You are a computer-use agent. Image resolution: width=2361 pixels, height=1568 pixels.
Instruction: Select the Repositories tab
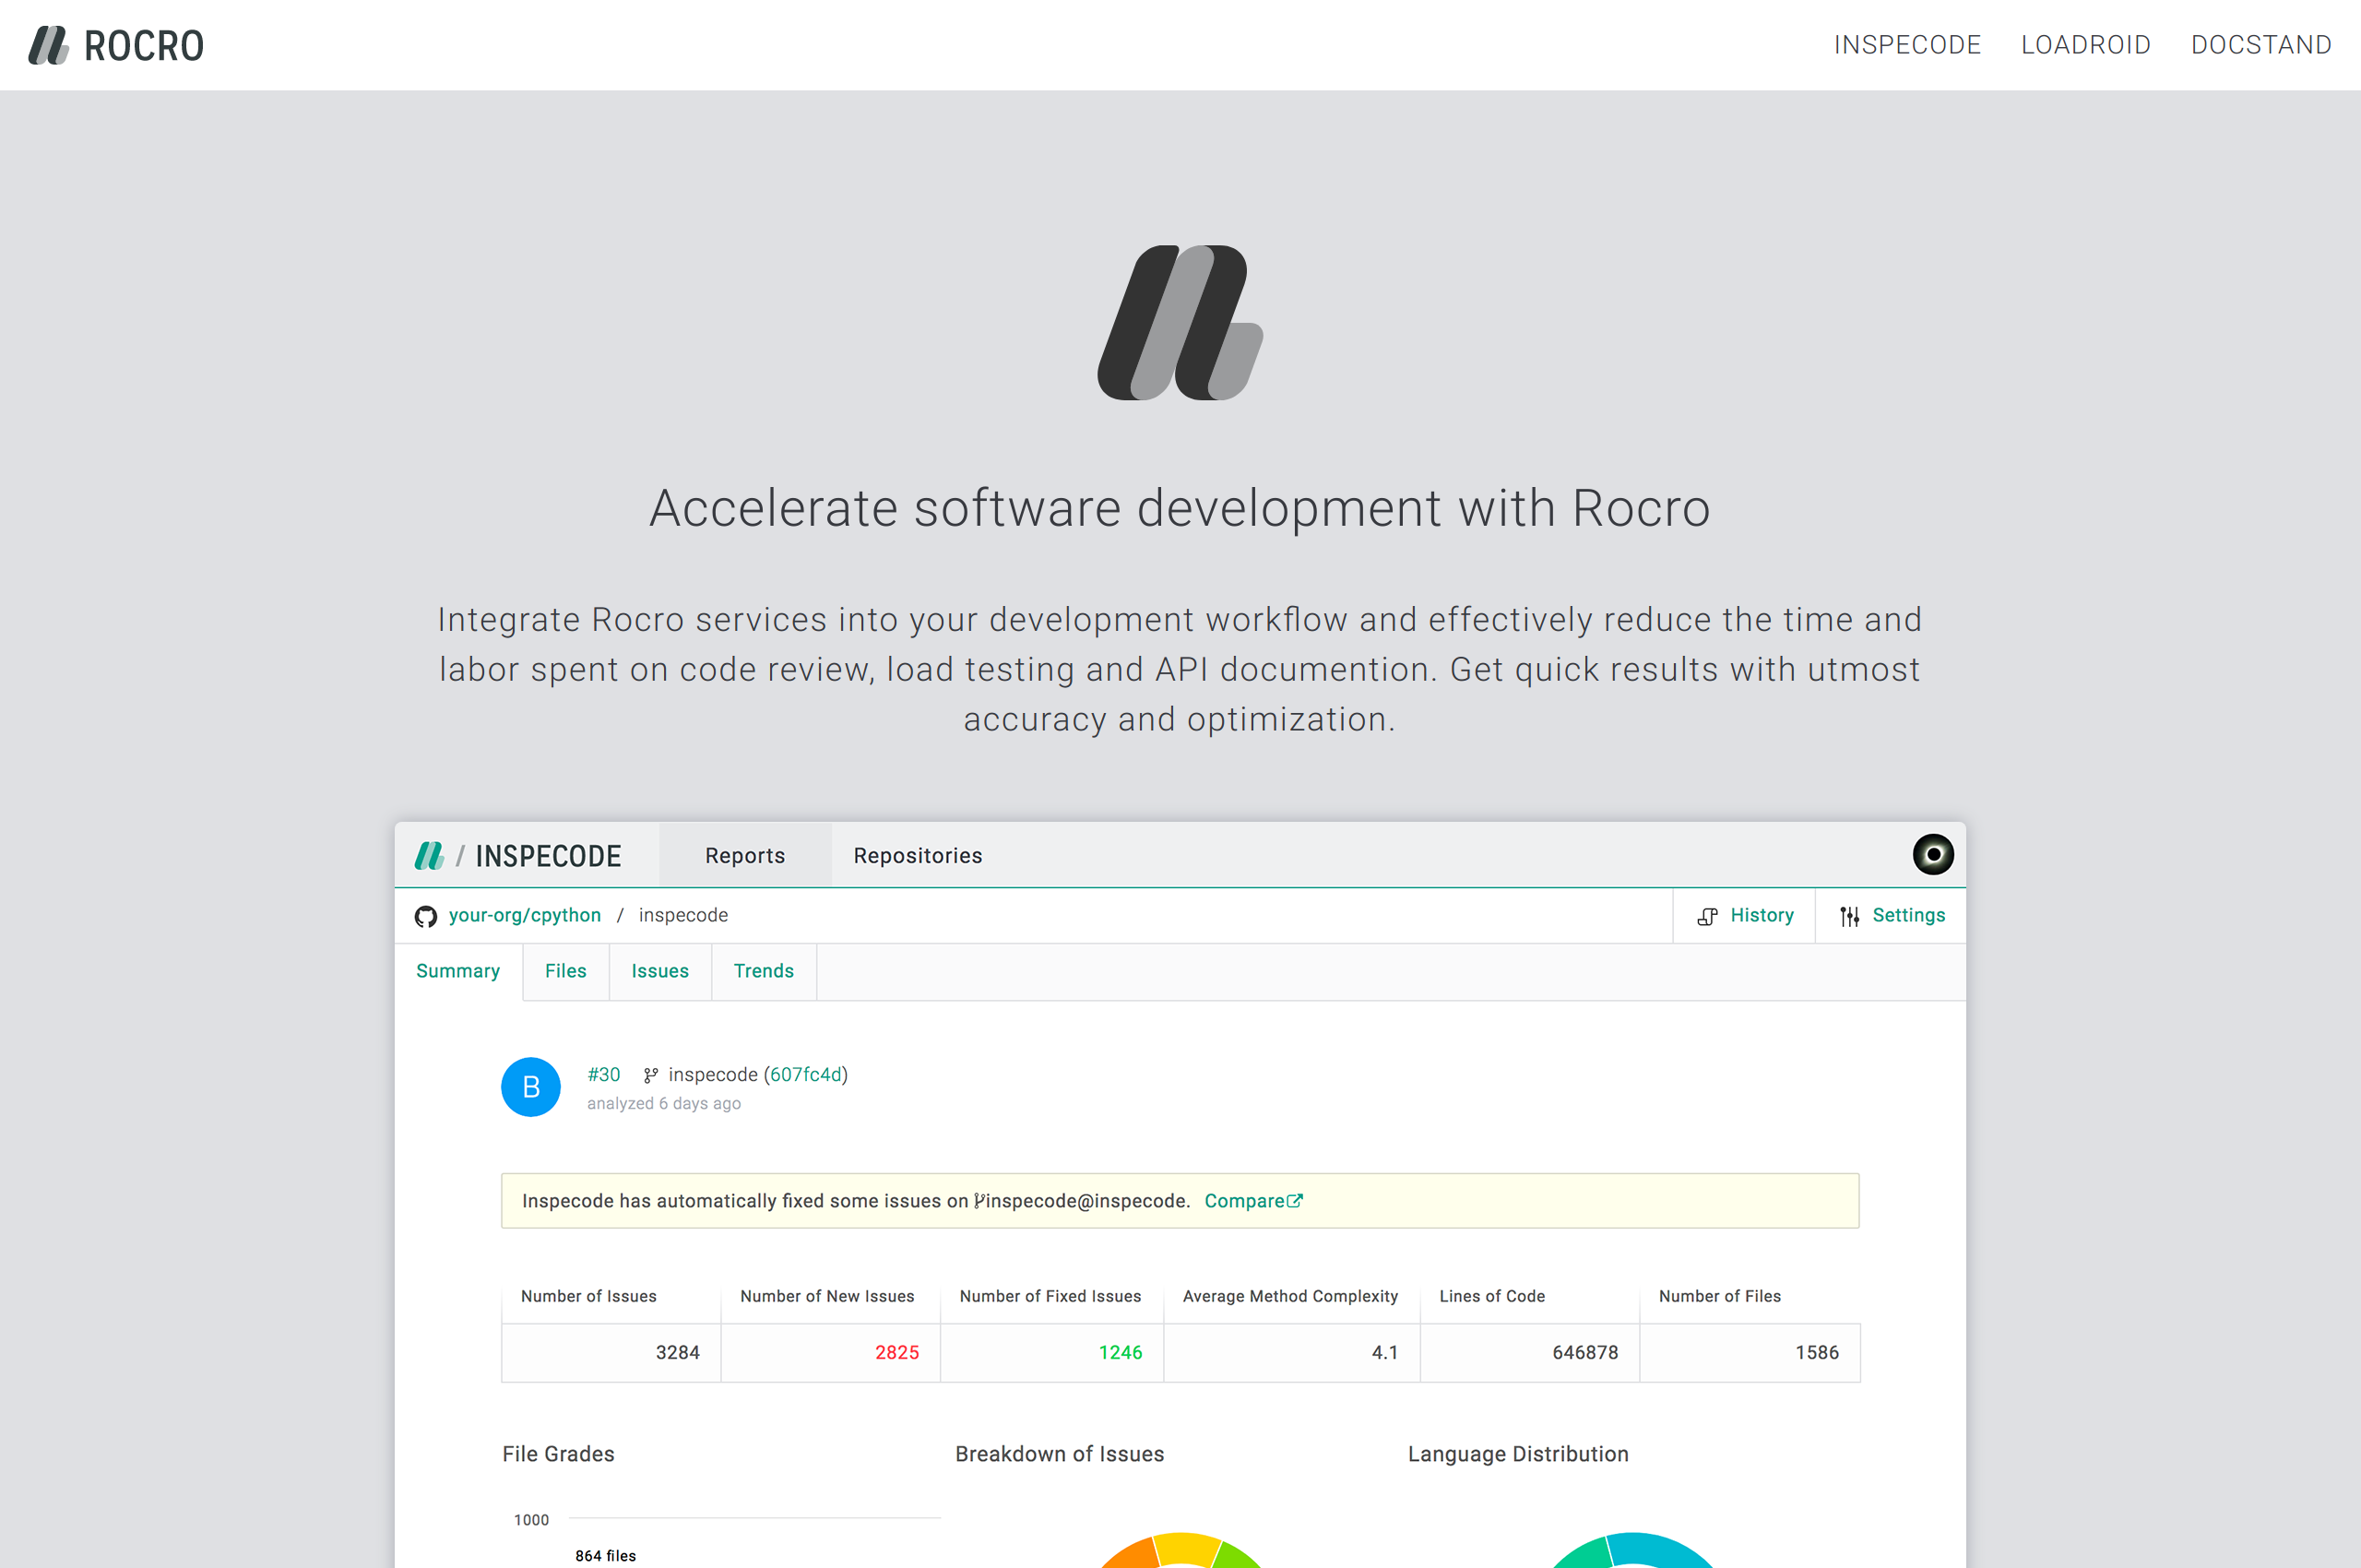coord(917,855)
